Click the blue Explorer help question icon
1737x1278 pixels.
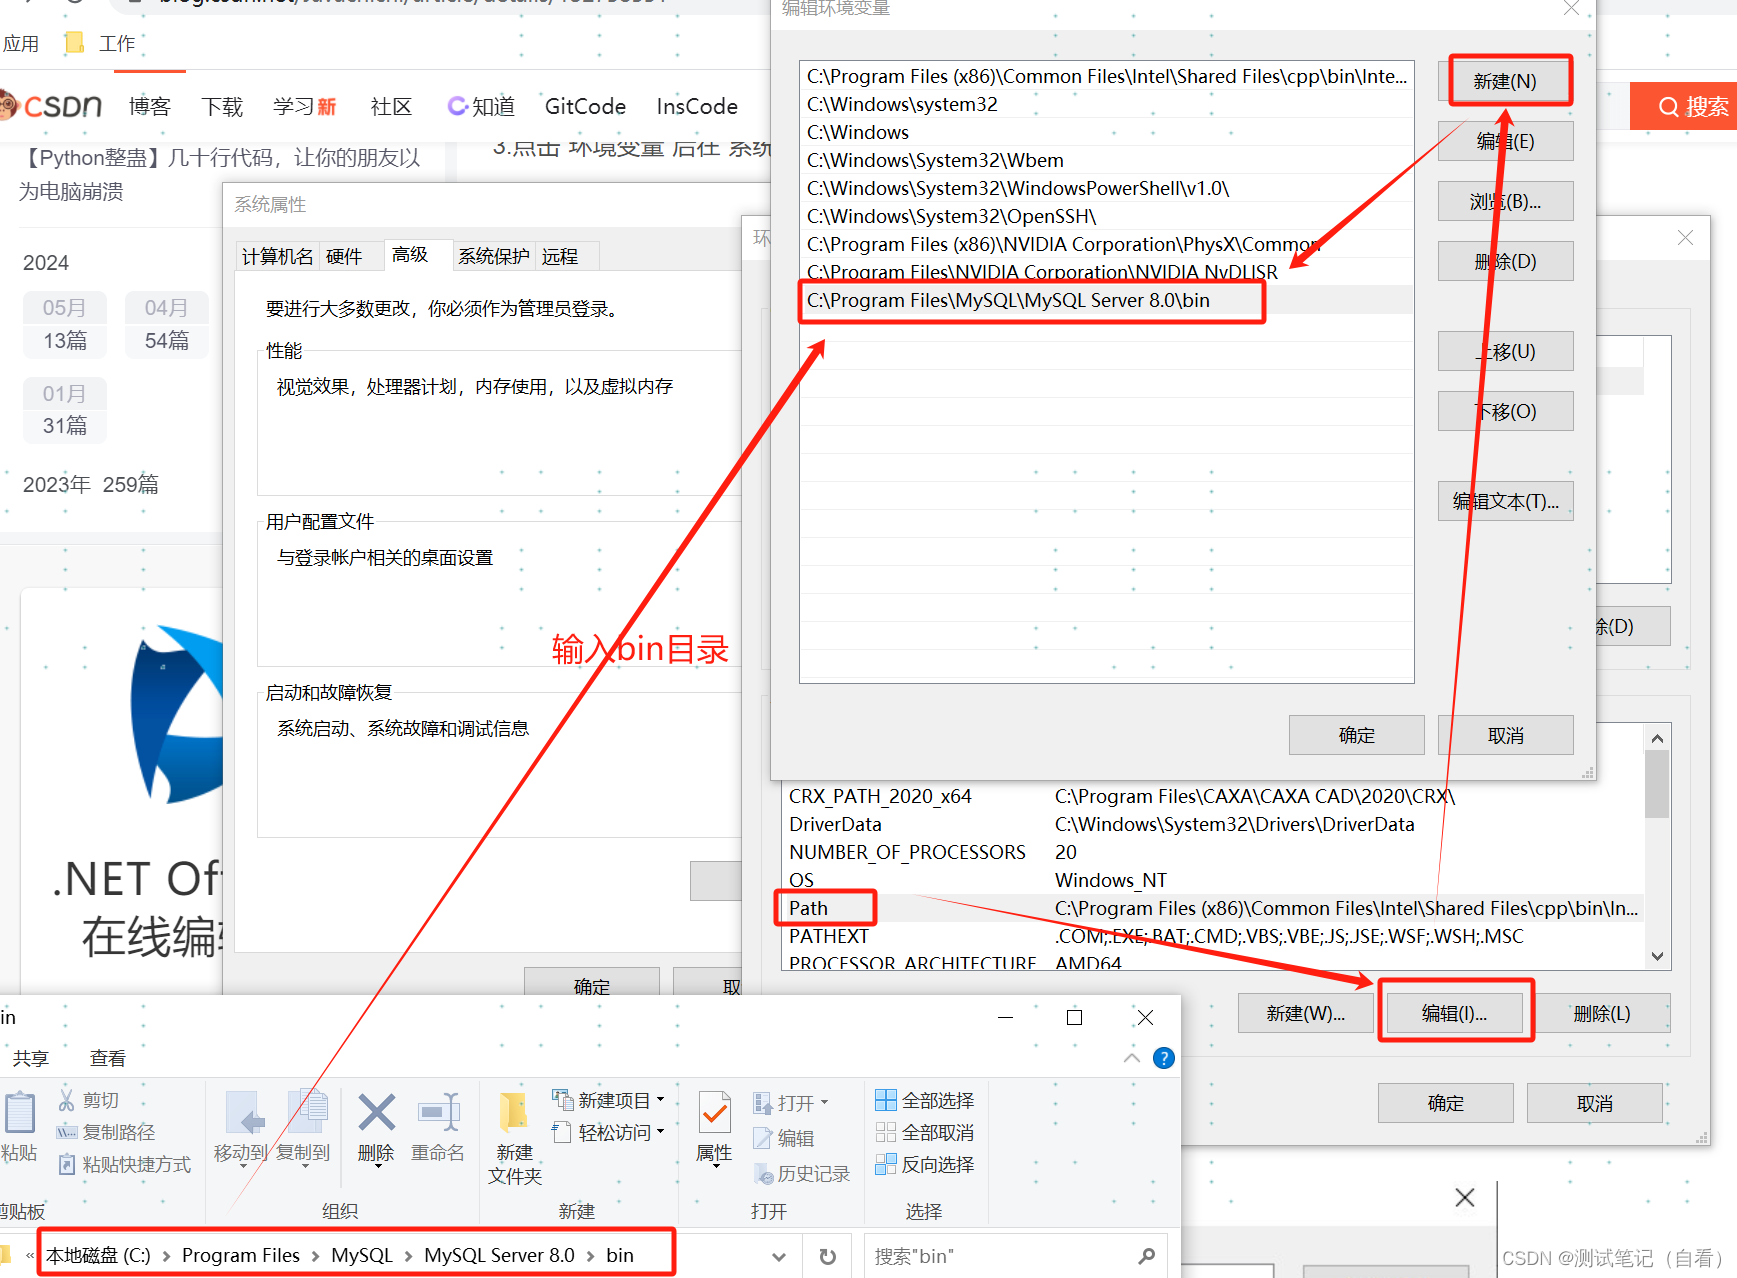tap(1164, 1058)
